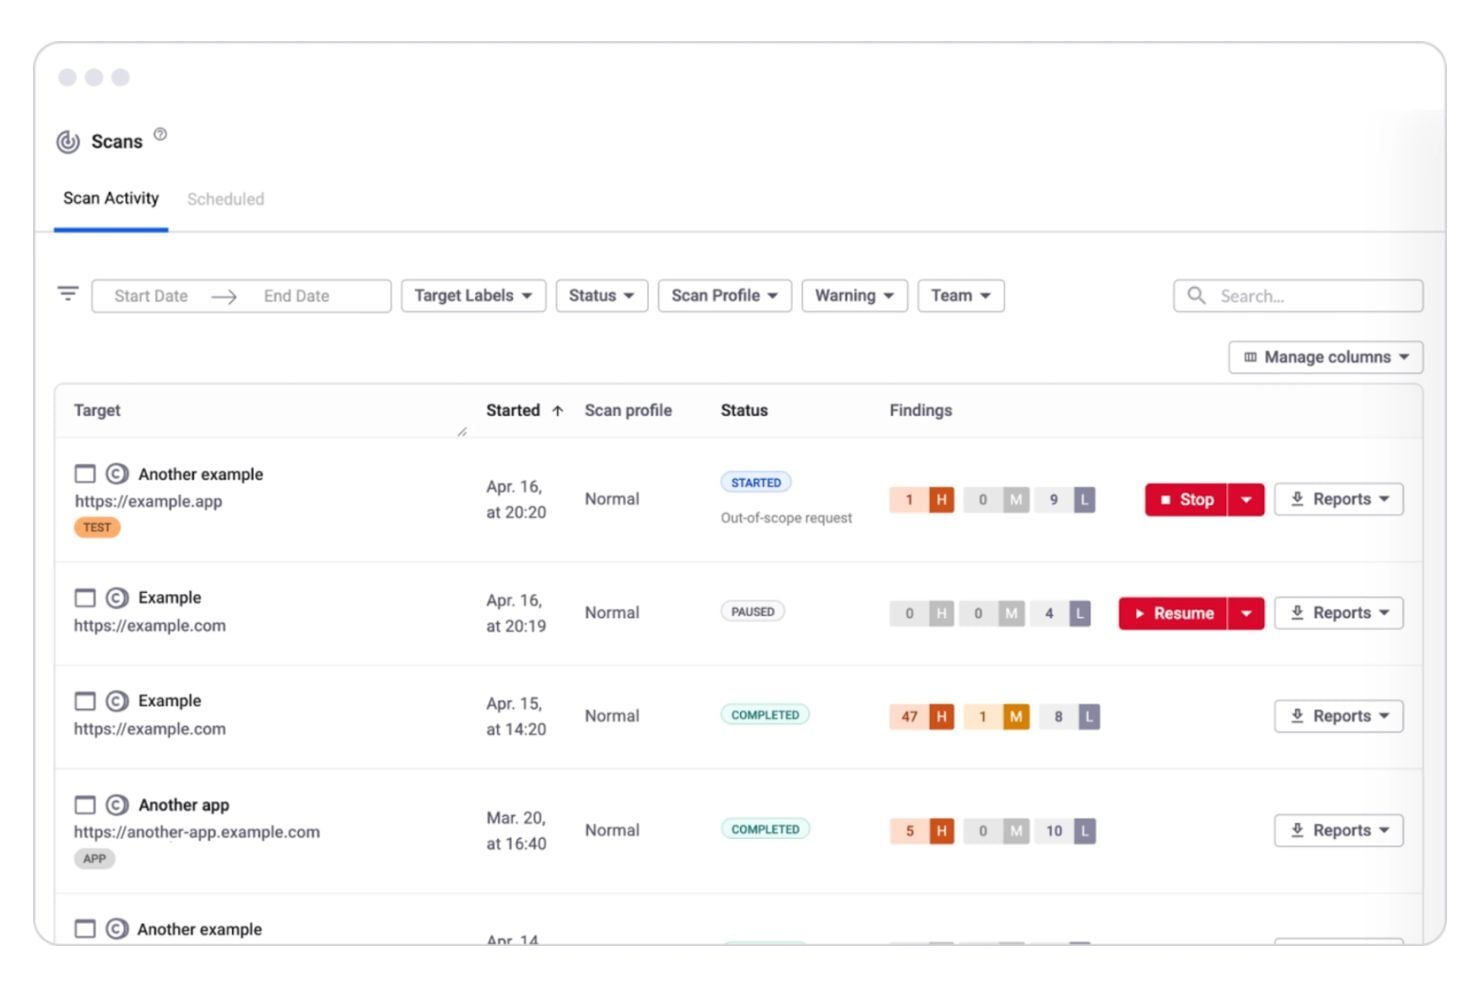Image resolution: width=1480 pixels, height=987 pixels.
Task: Open the Warning filter dropdown
Action: coord(854,296)
